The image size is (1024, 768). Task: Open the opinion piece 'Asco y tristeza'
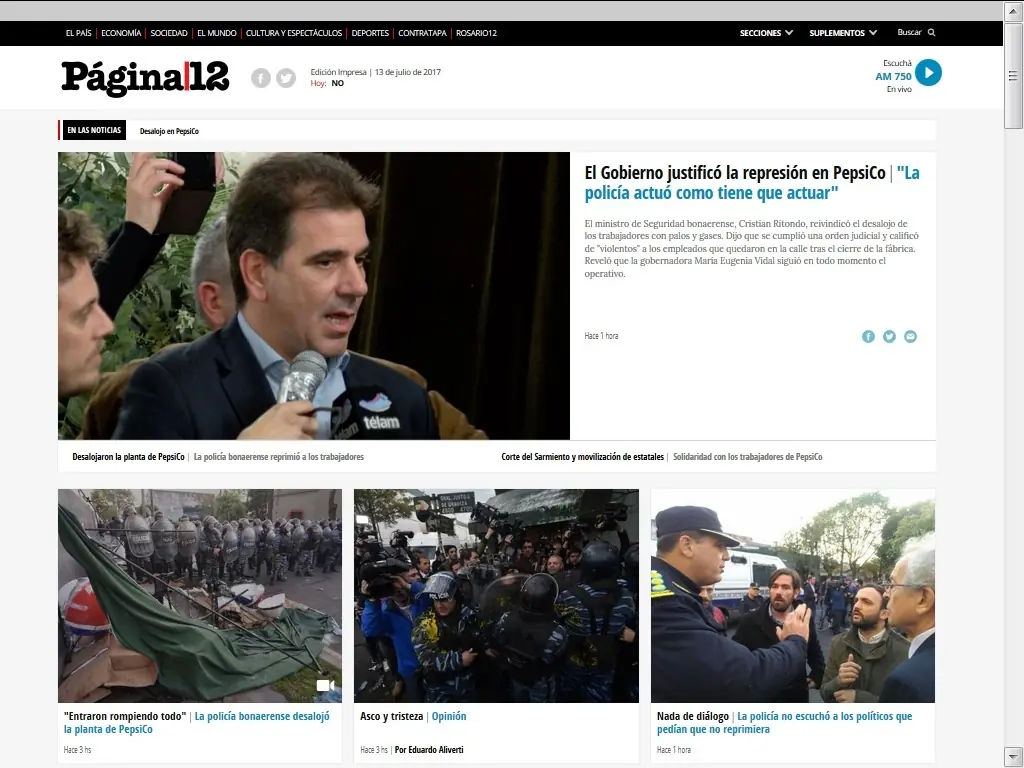pos(391,716)
